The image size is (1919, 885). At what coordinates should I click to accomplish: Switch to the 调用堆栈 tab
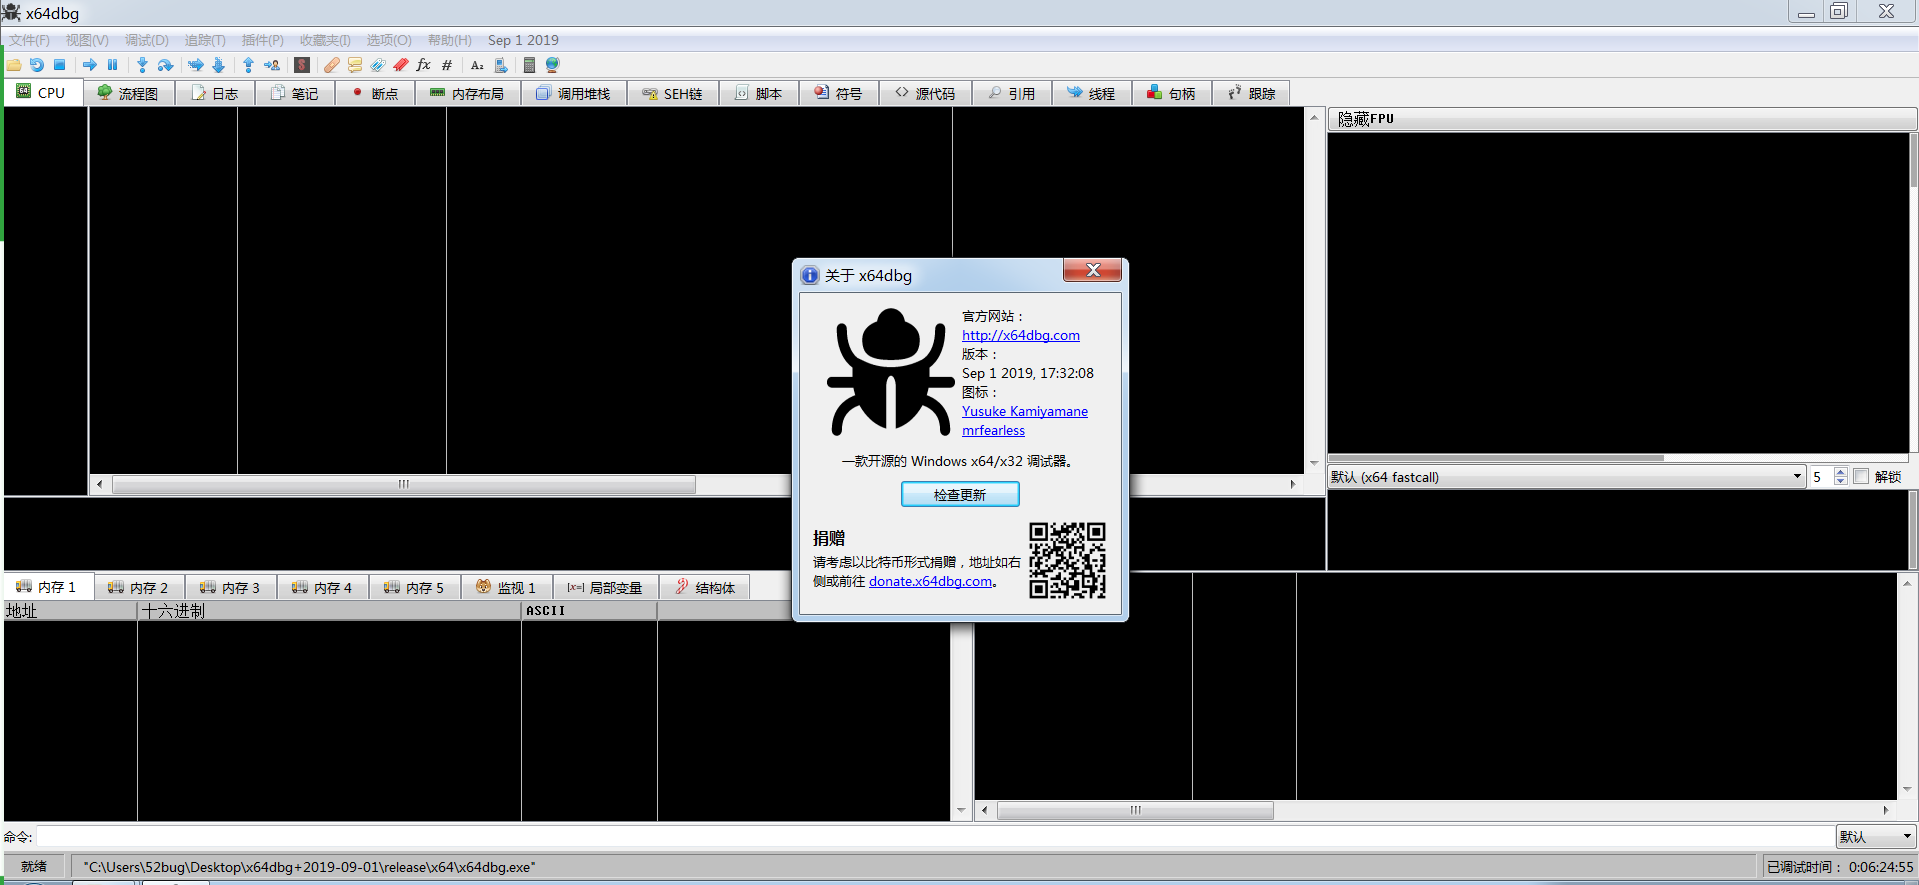pyautogui.click(x=573, y=93)
